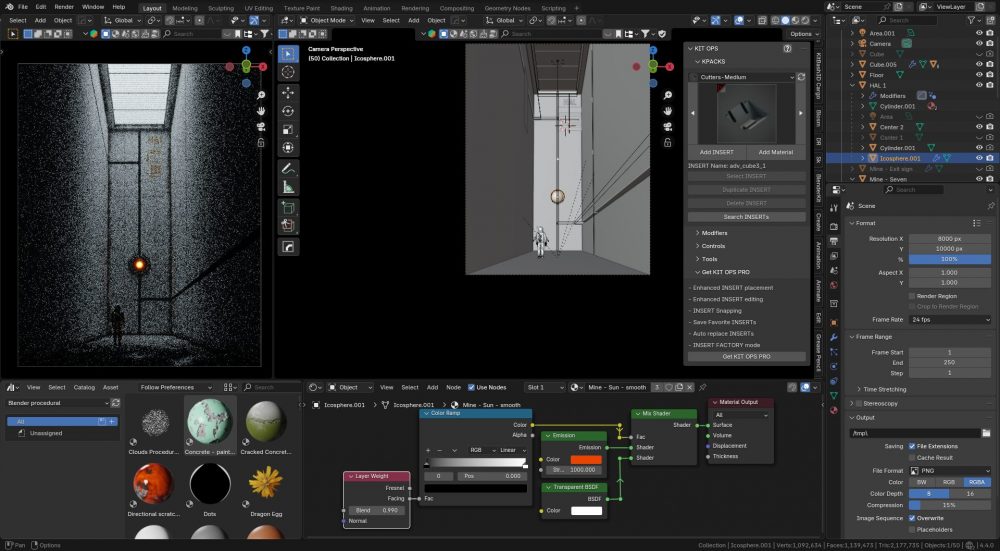Select the RGBA color mode button
This screenshot has height=551, width=1000.
(977, 482)
